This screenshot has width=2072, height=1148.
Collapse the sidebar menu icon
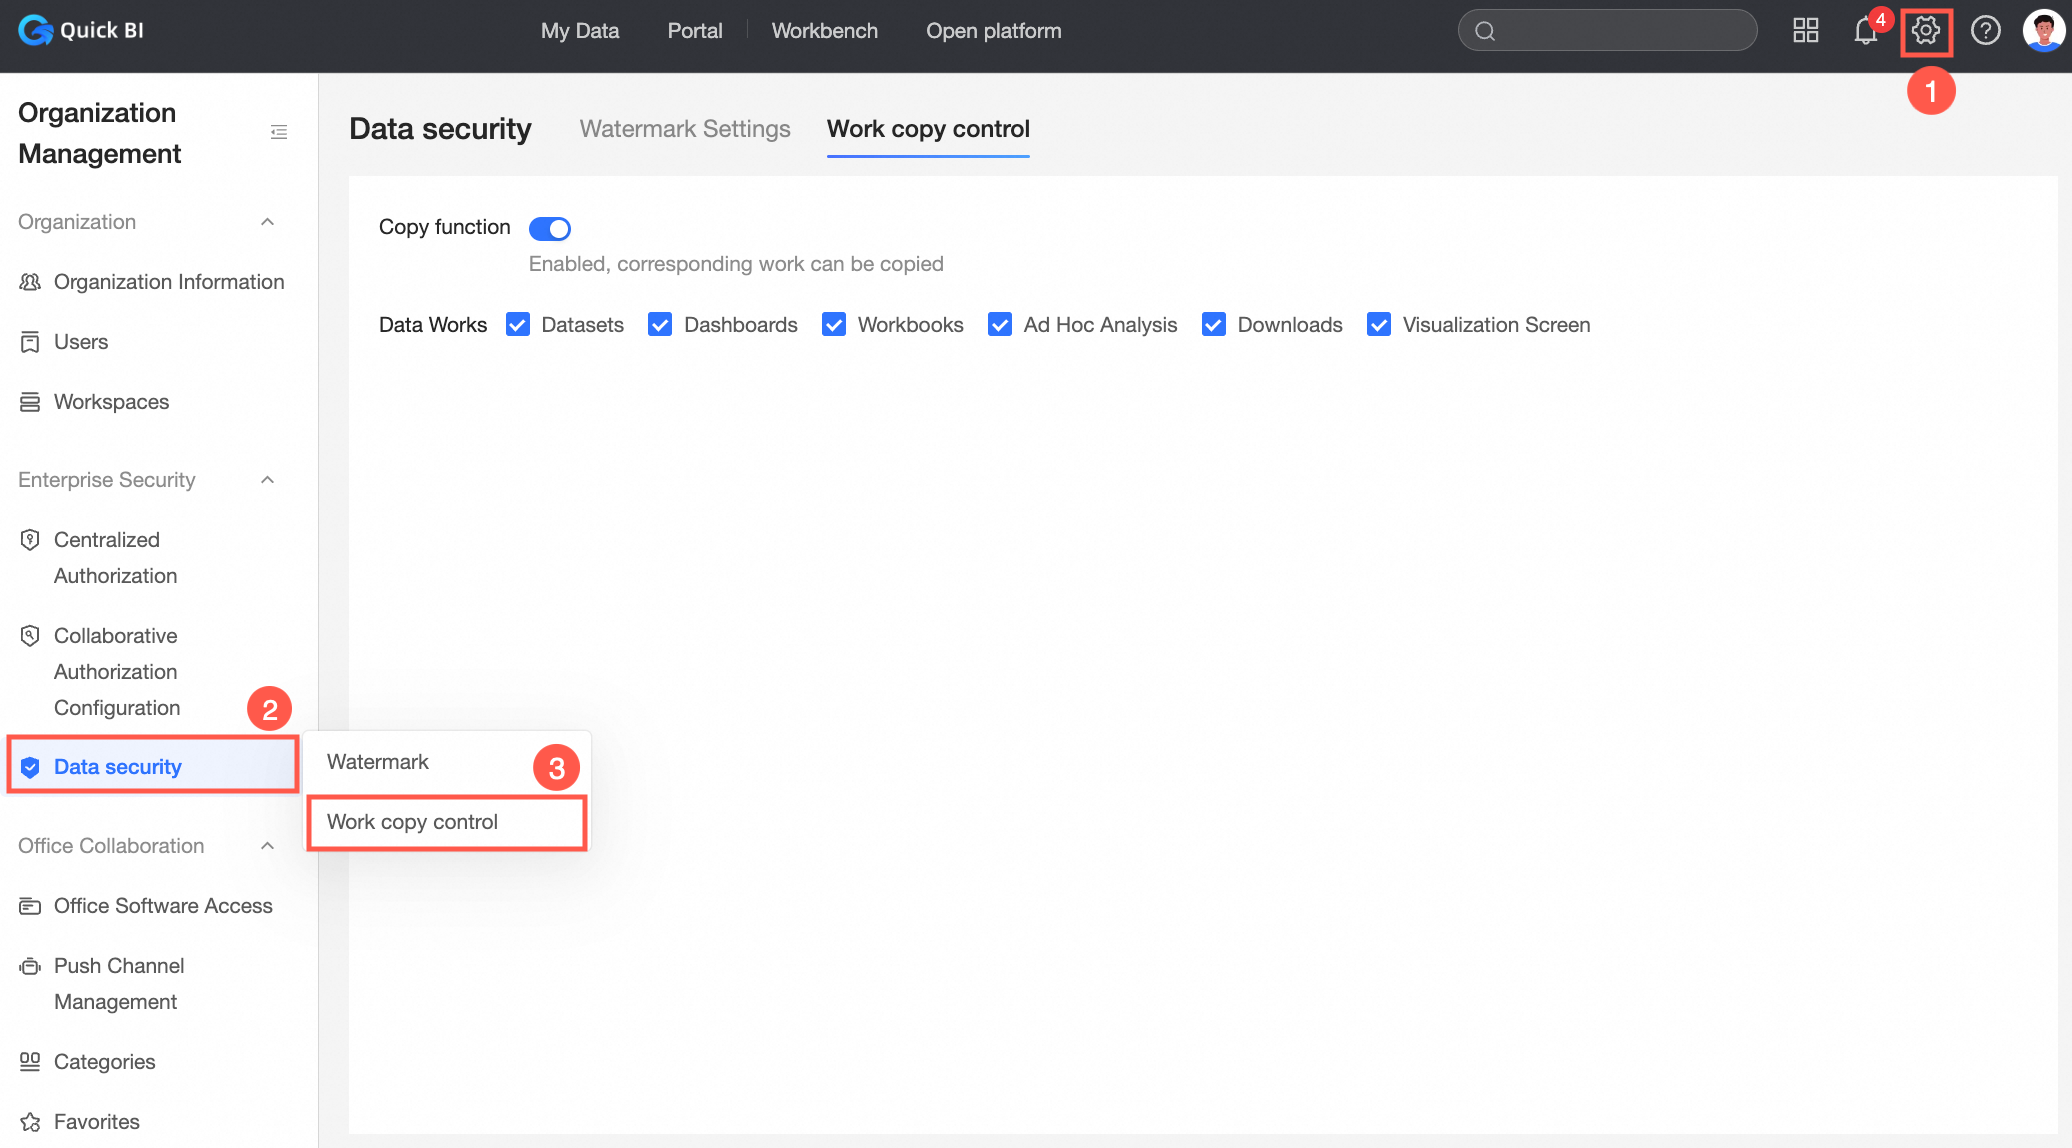tap(279, 132)
